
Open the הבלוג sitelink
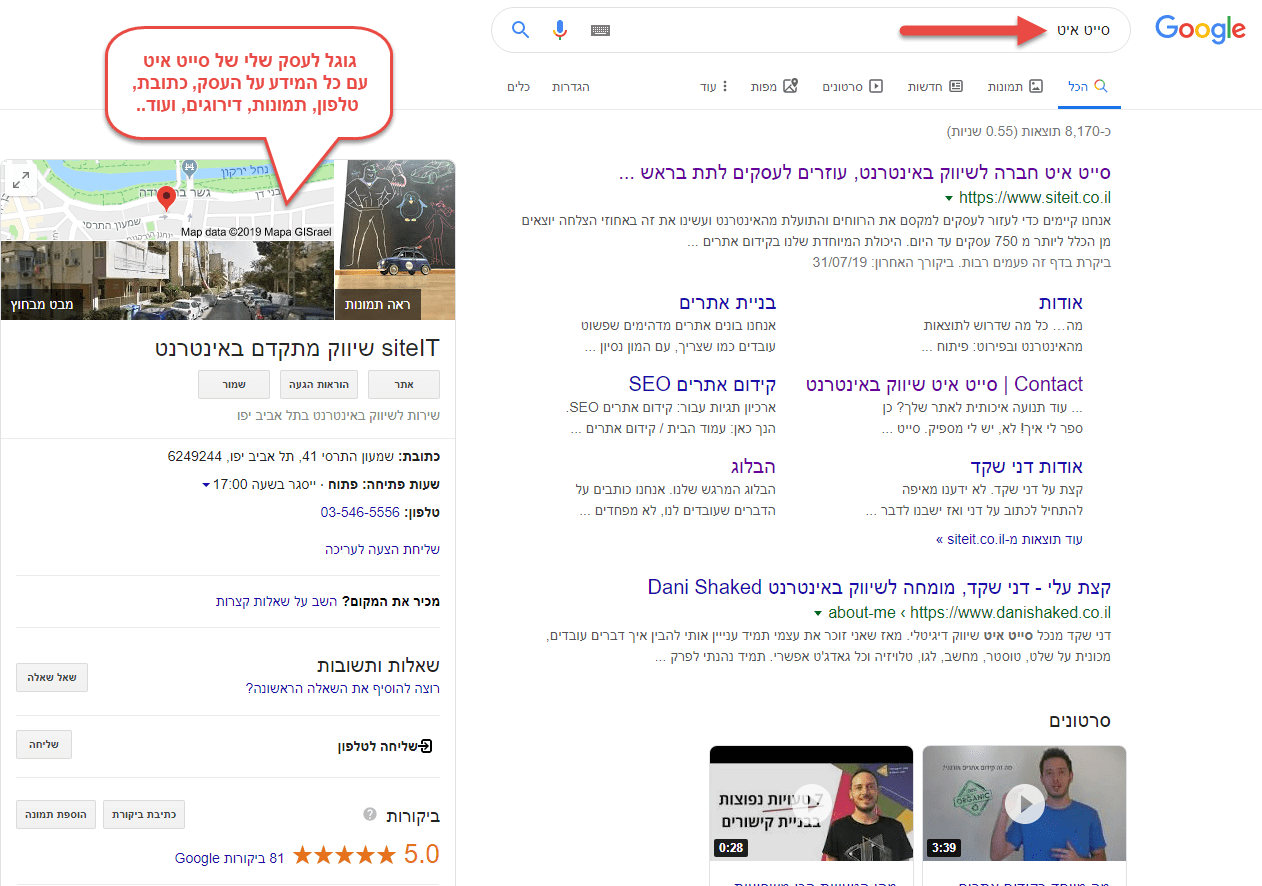(754, 466)
